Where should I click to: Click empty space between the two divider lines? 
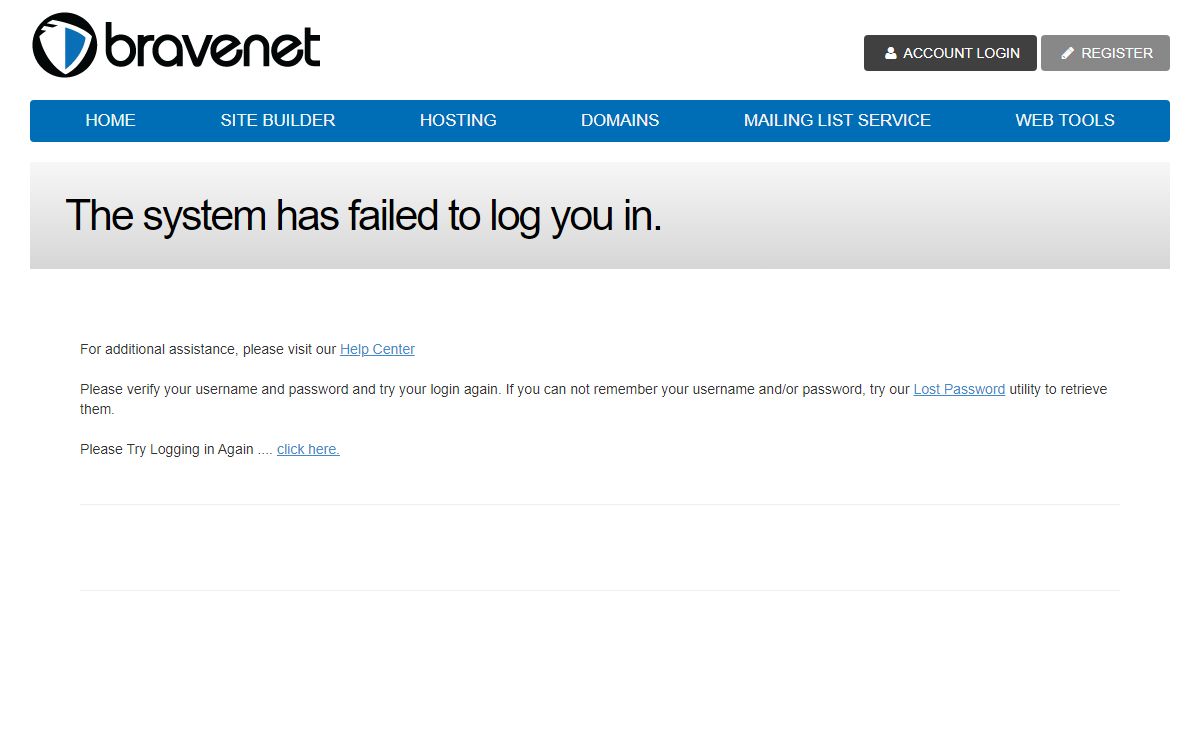(x=600, y=547)
